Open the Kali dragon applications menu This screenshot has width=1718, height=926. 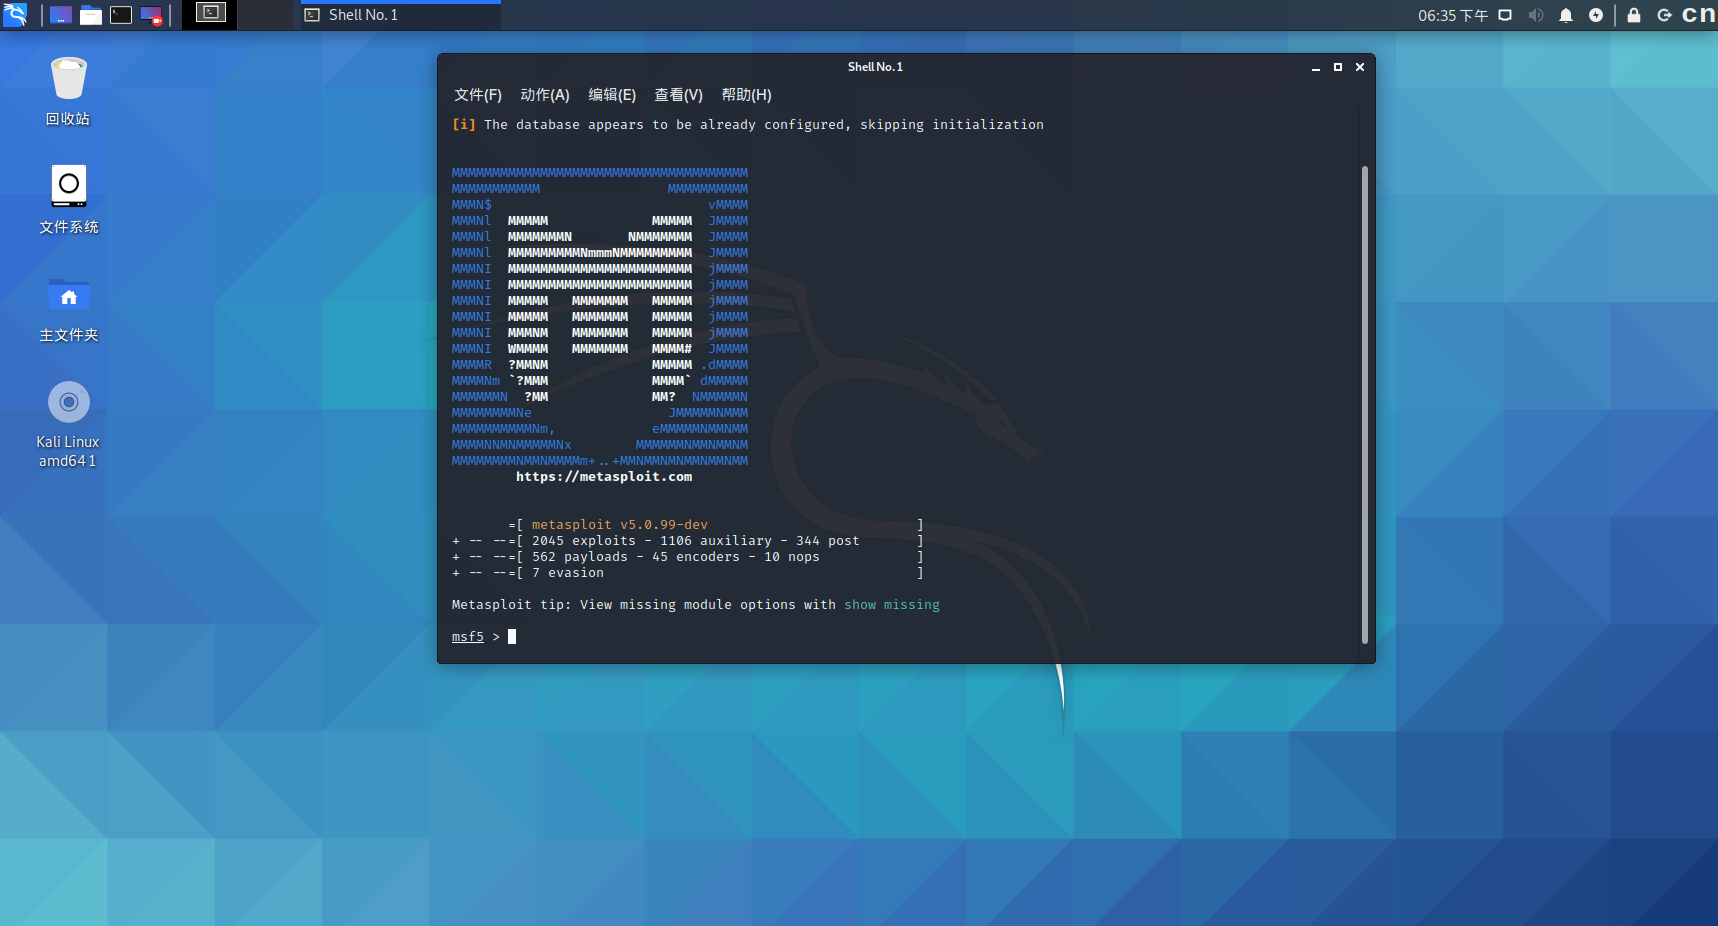(15, 15)
